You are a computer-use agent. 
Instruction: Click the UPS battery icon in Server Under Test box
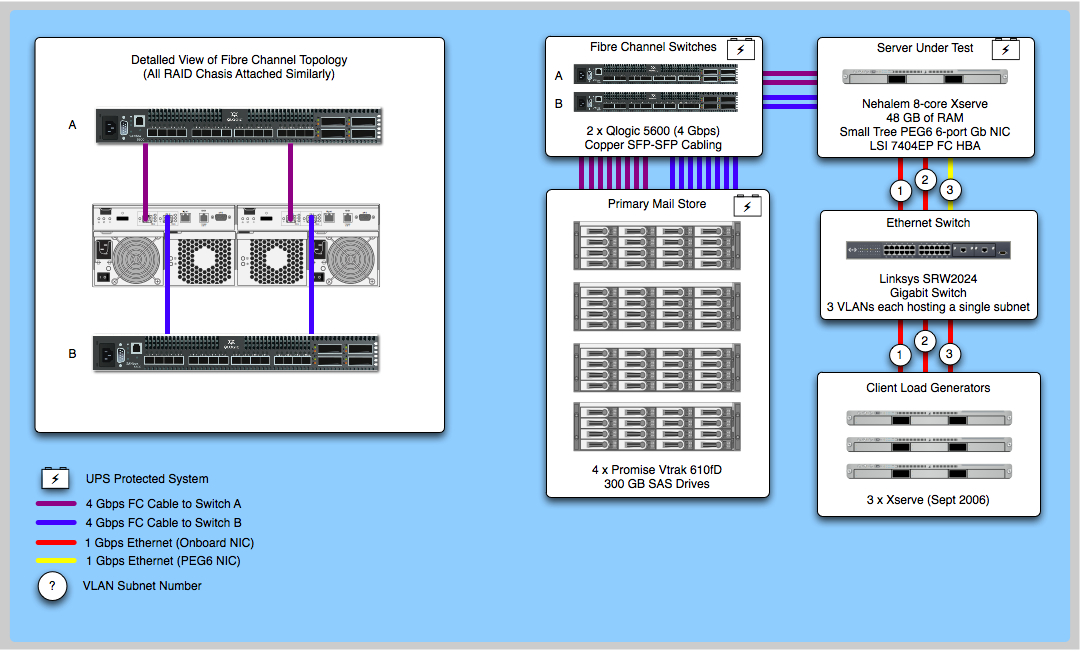click(1005, 50)
